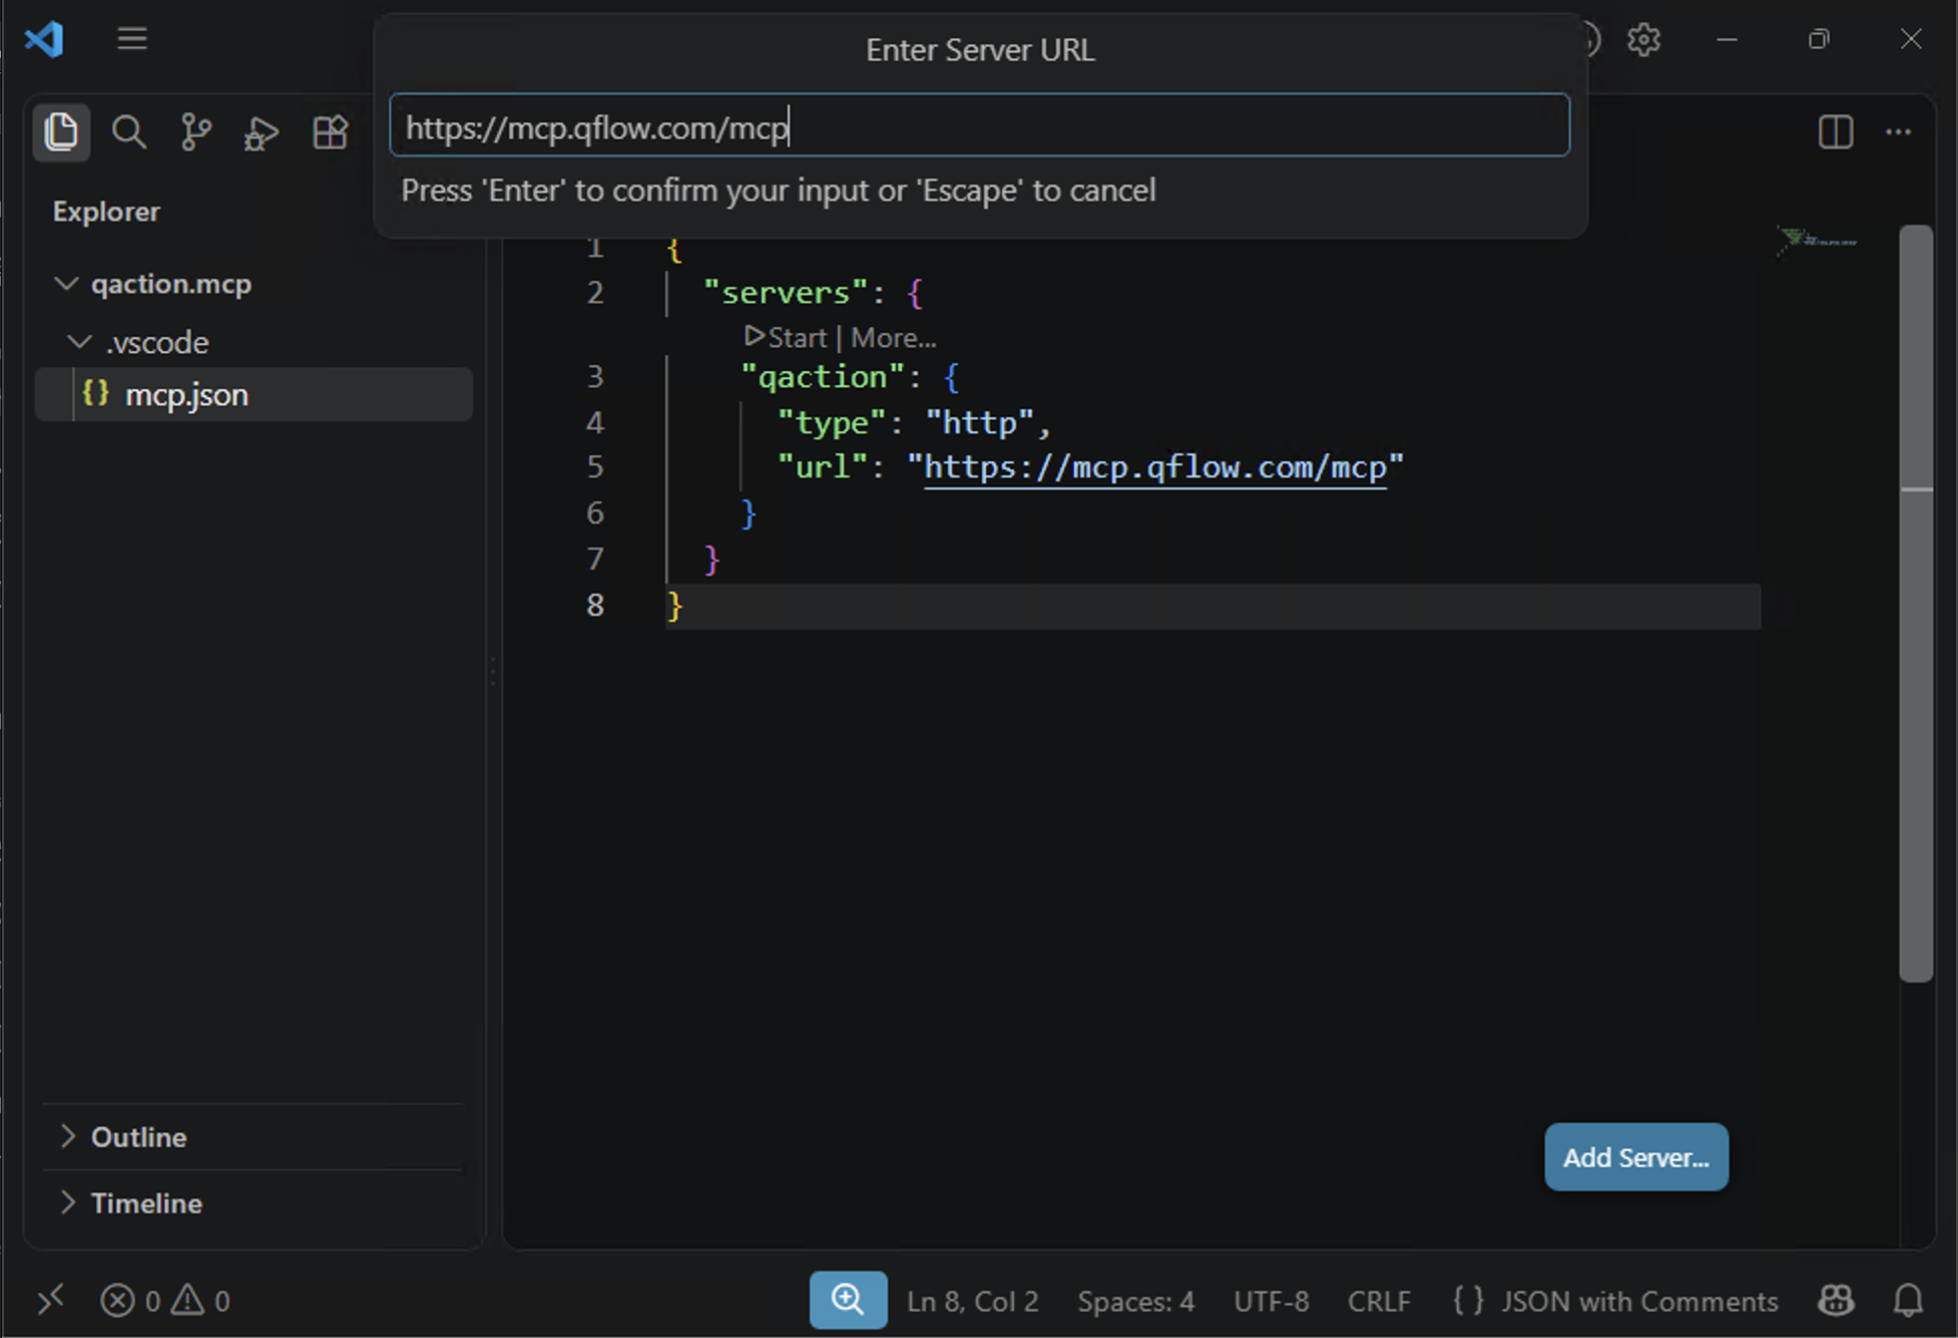Click the vertical editor scrollbar thumb
This screenshot has width=1958, height=1338.
1916,603
